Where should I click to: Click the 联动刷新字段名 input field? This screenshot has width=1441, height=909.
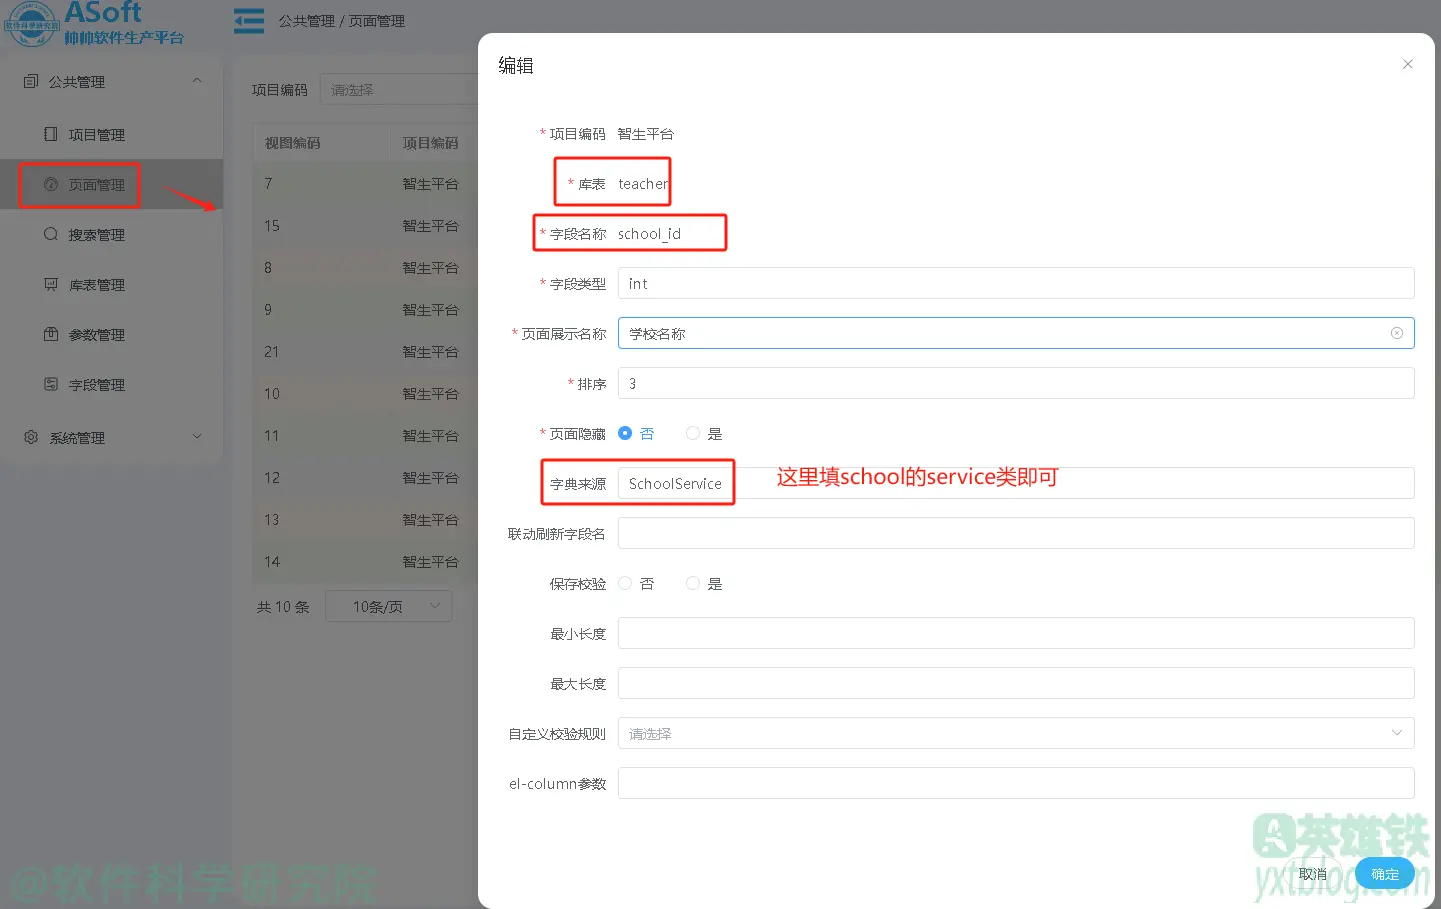[x=1016, y=533]
